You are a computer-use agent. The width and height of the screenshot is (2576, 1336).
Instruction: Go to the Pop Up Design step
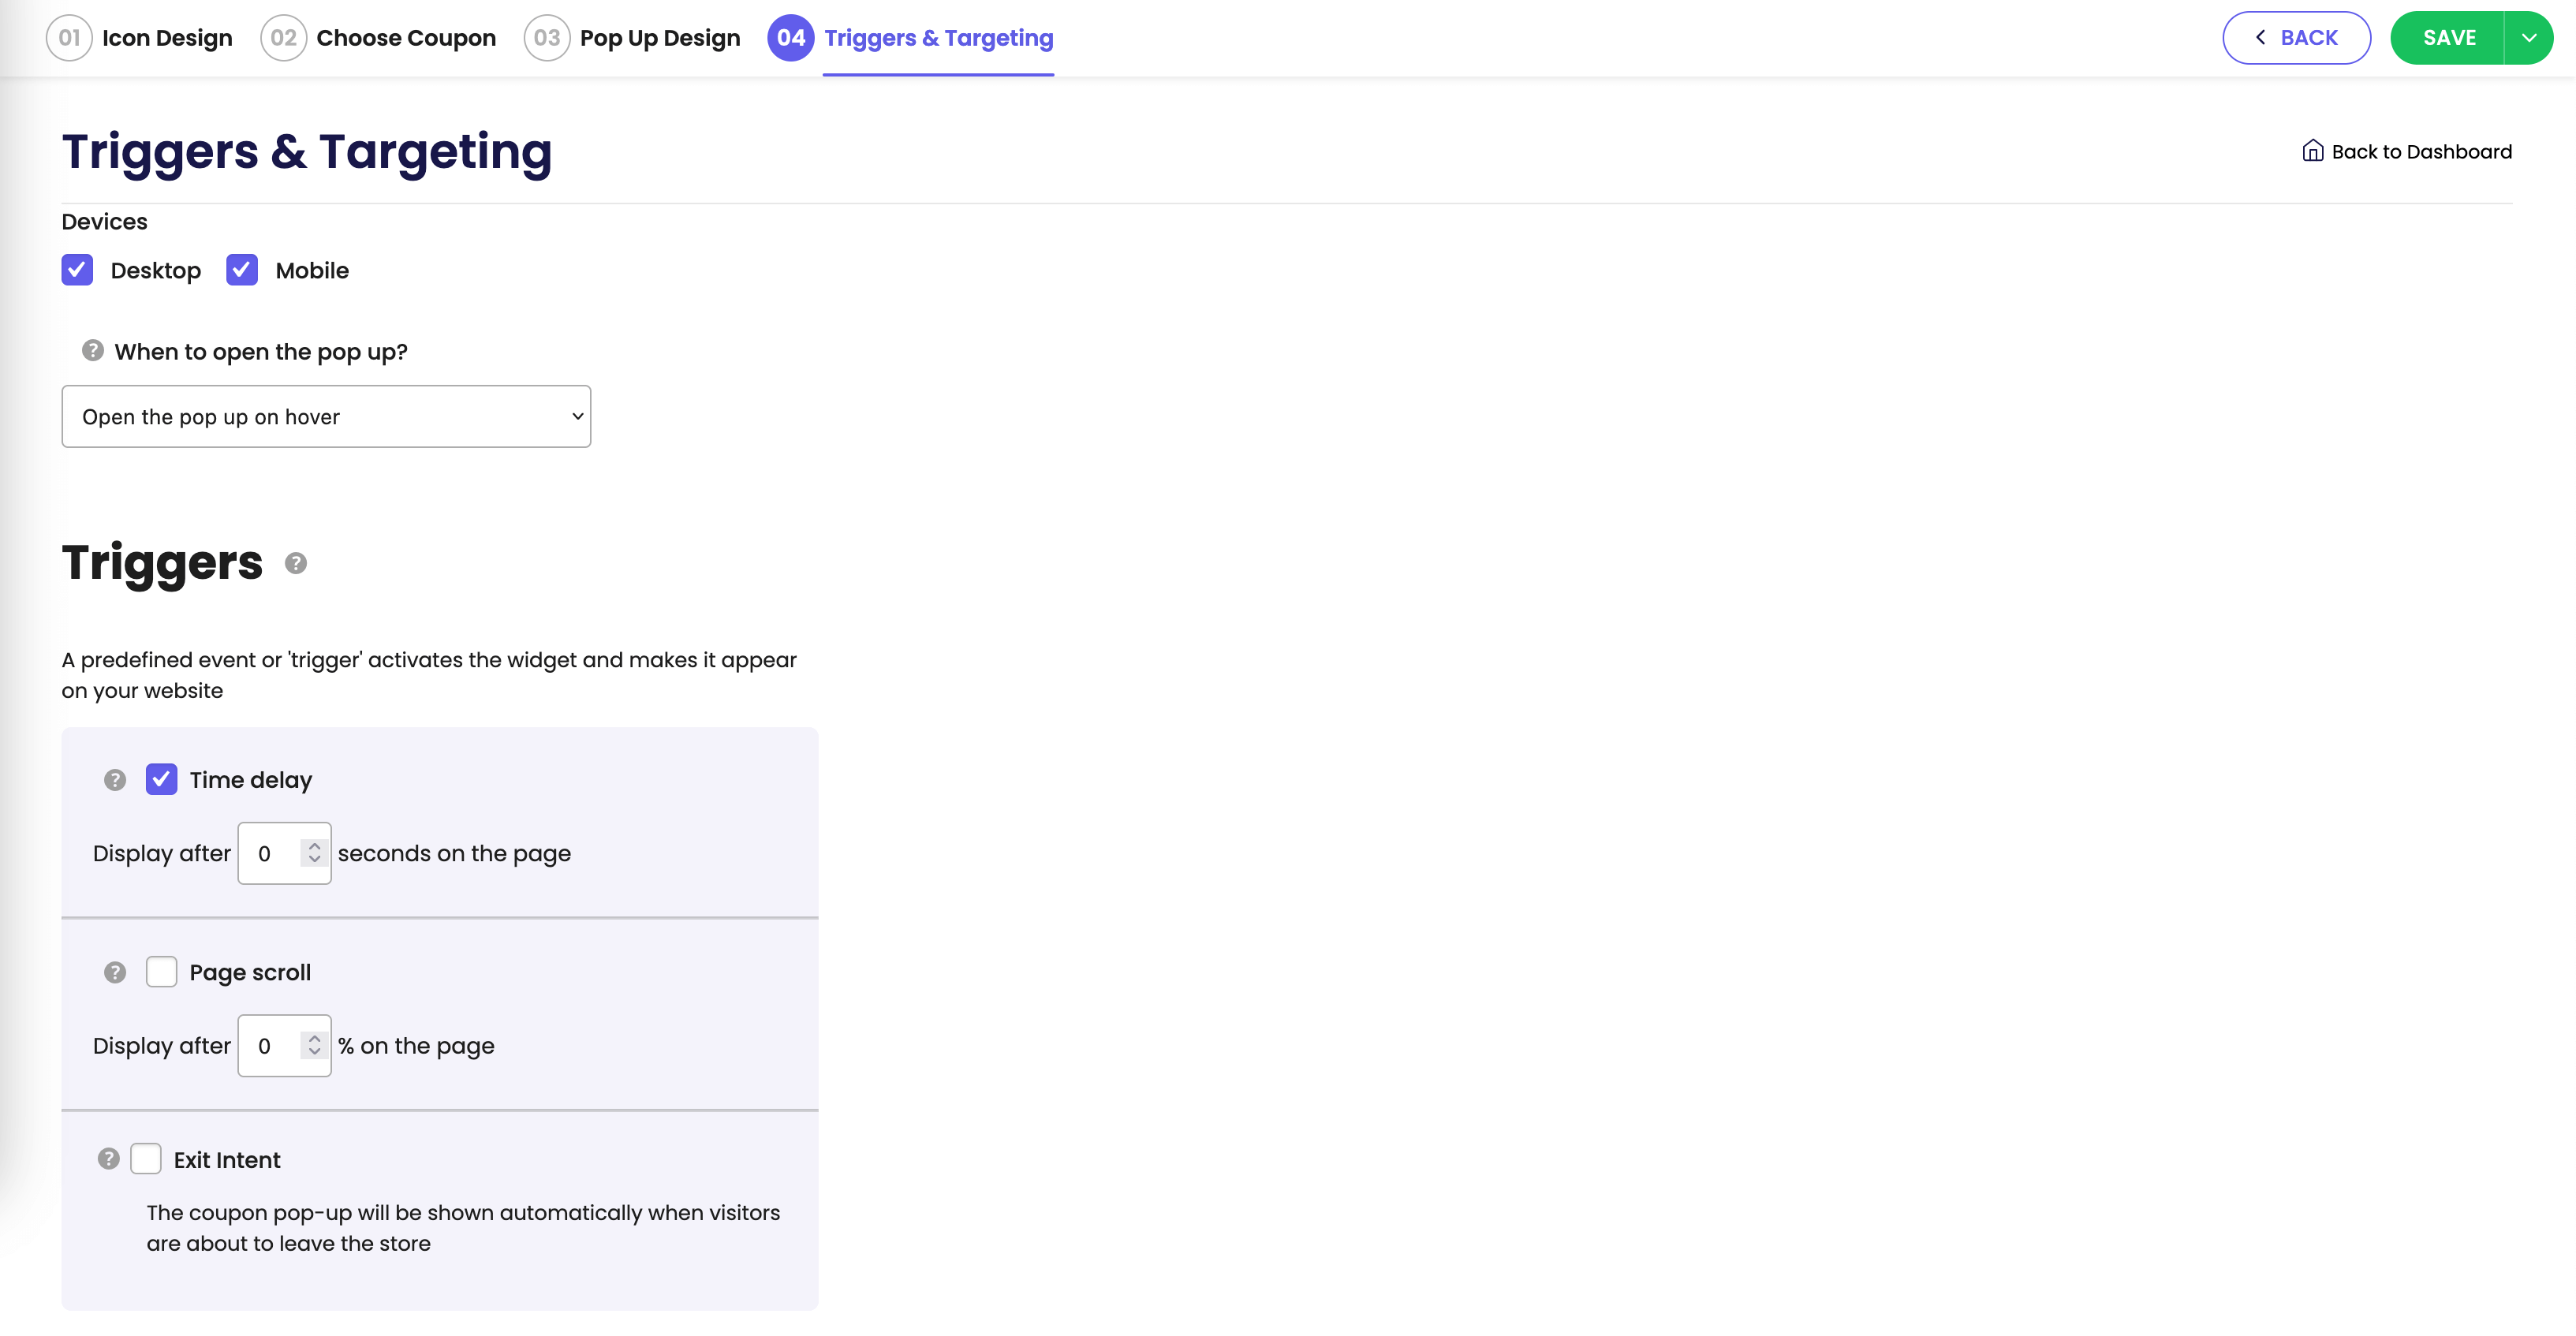click(660, 38)
